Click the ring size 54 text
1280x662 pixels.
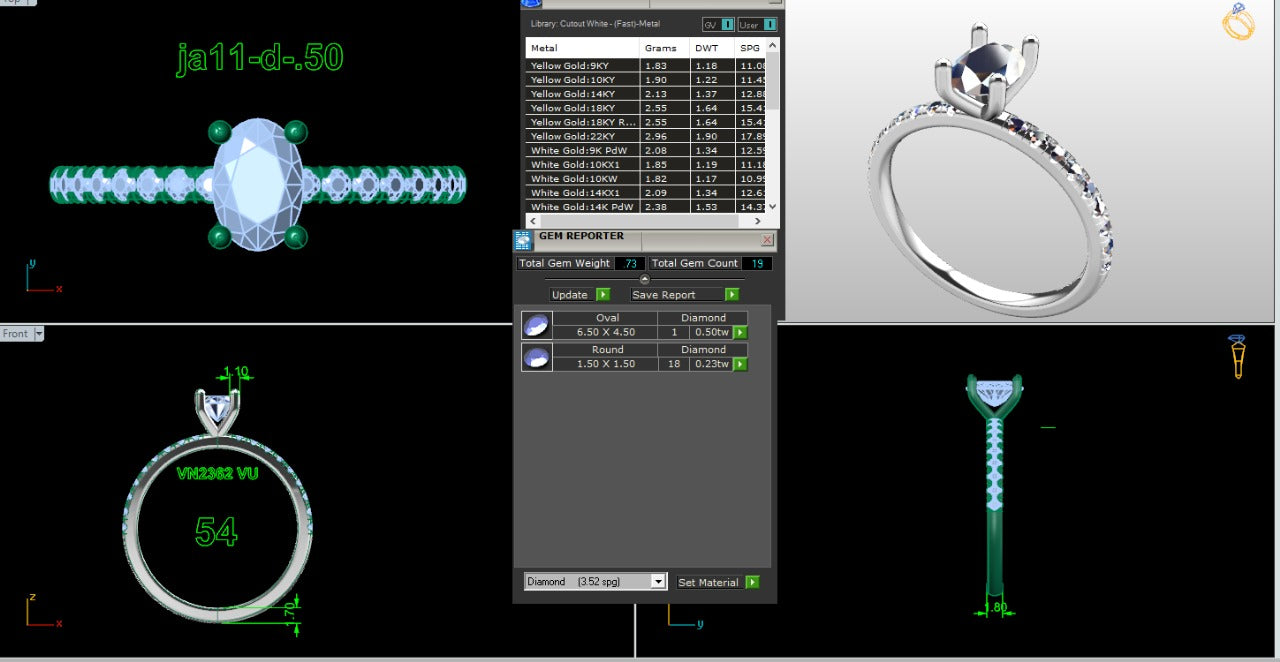(x=216, y=531)
